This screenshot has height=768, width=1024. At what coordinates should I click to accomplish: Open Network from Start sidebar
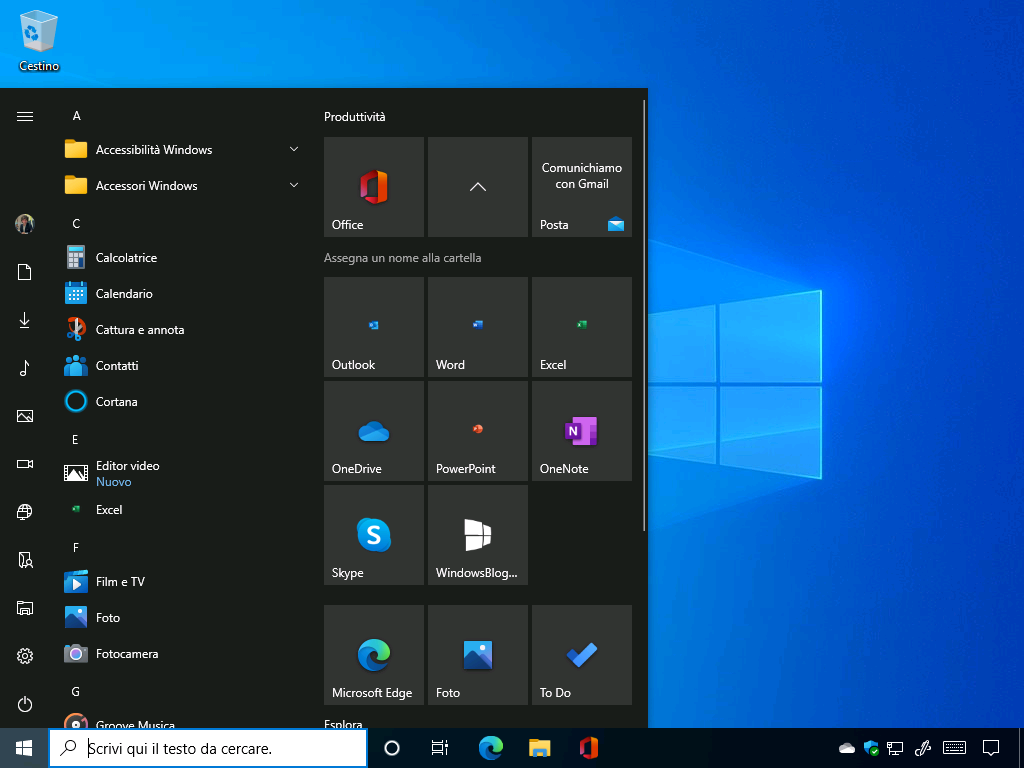(x=25, y=512)
